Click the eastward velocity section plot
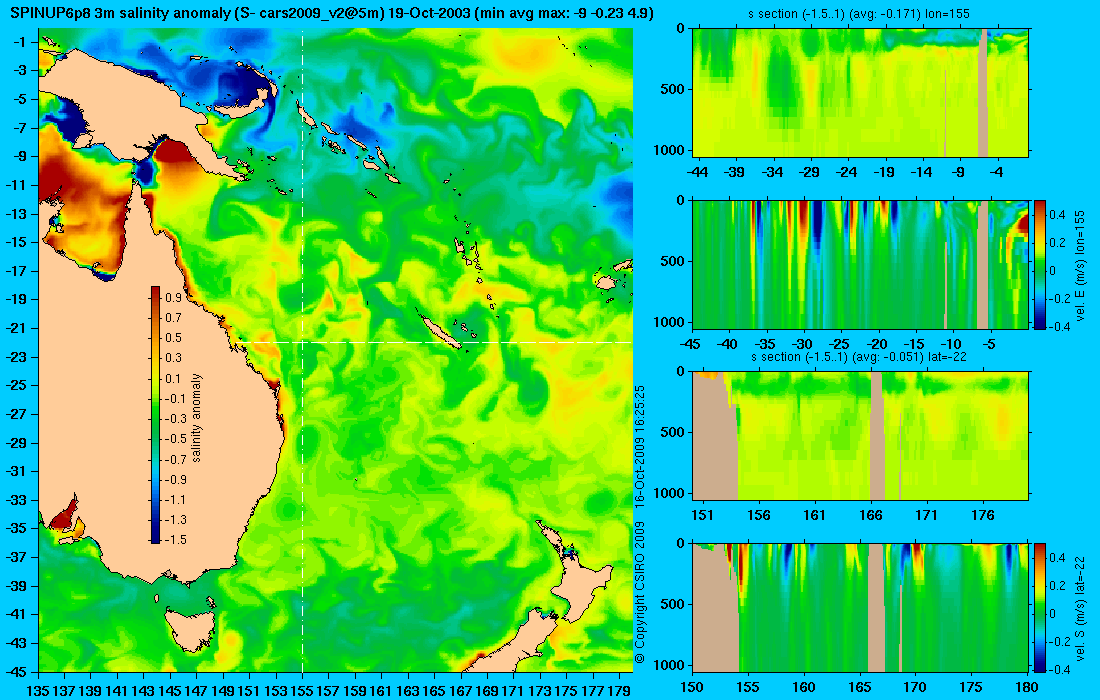 pos(861,264)
